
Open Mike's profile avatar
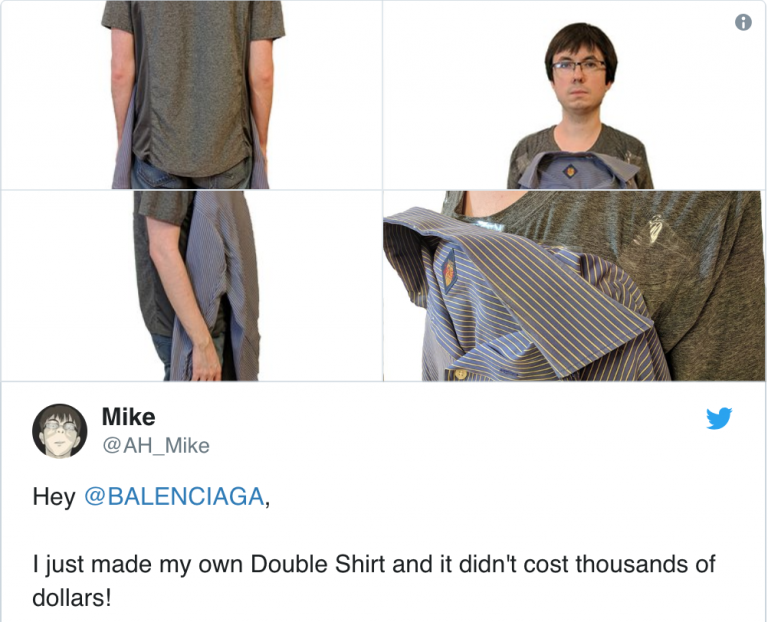pos(60,431)
